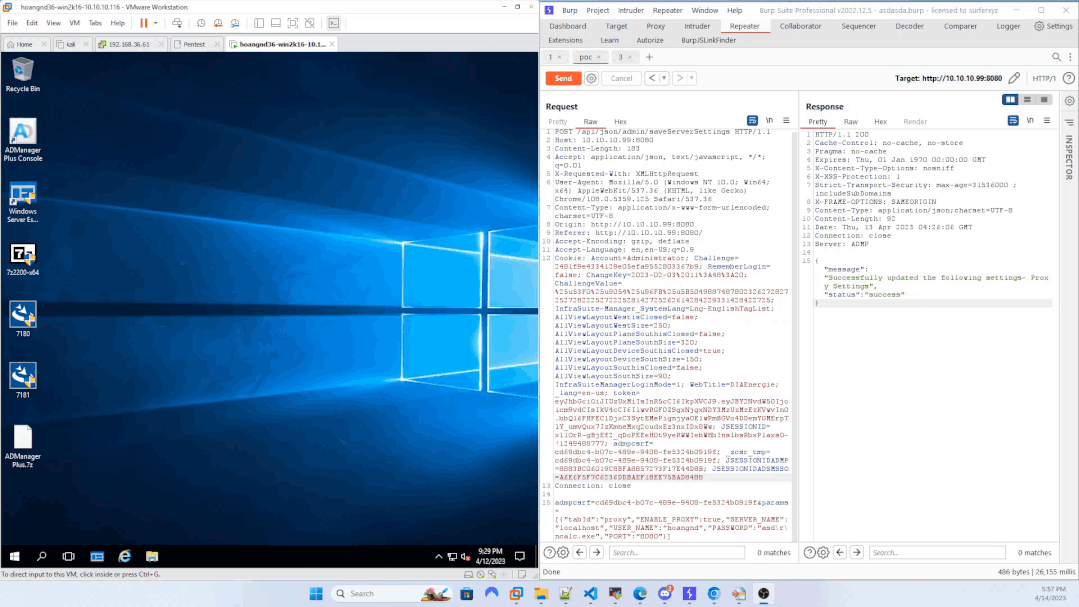Screen dimensions: 1079x607
Task: Toggle non-printable characters in Request pane
Action: coord(769,120)
